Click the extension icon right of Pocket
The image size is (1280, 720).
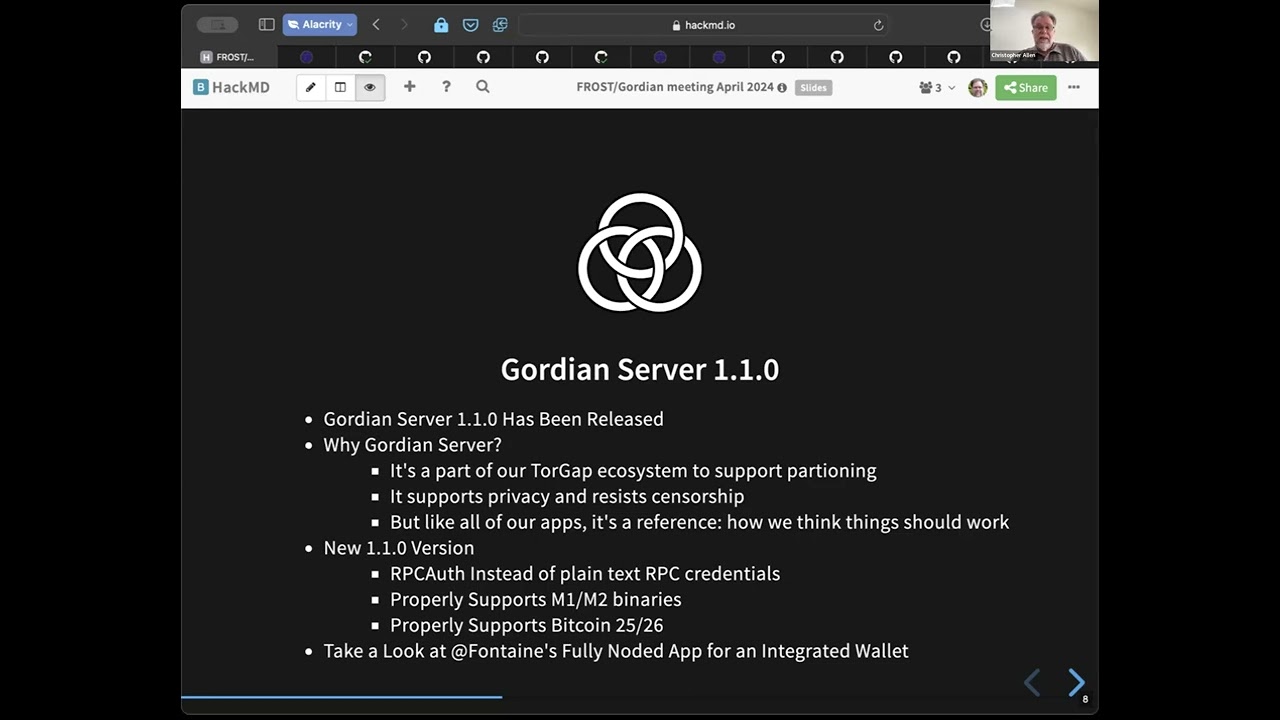(500, 25)
